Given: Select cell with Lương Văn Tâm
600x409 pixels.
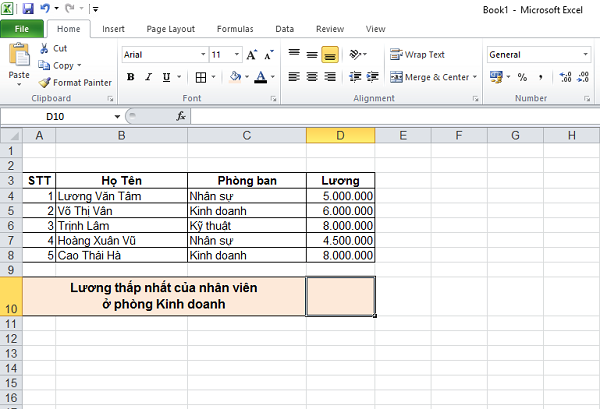Looking at the screenshot, I should coord(121,196).
